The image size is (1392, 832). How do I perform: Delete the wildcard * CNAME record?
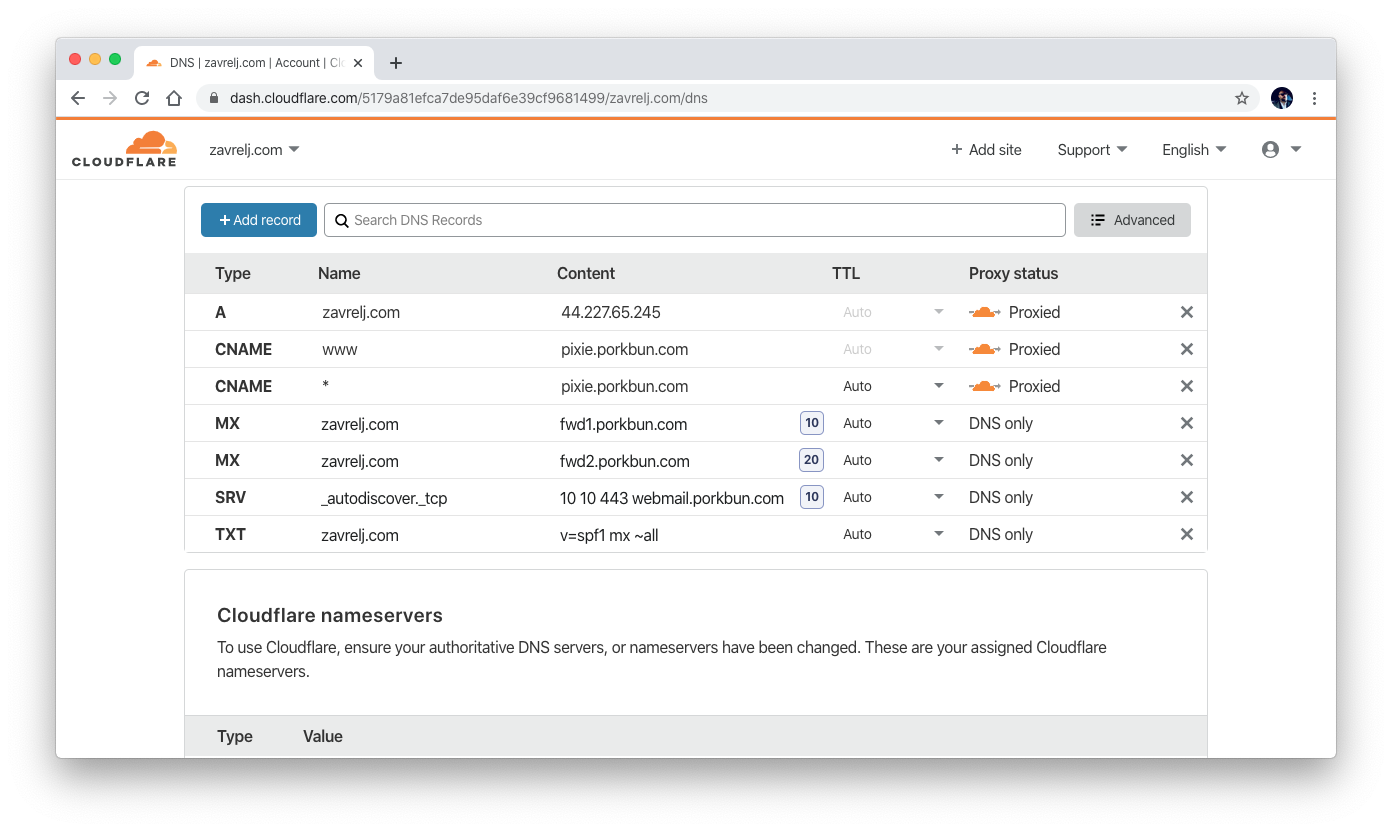point(1187,386)
